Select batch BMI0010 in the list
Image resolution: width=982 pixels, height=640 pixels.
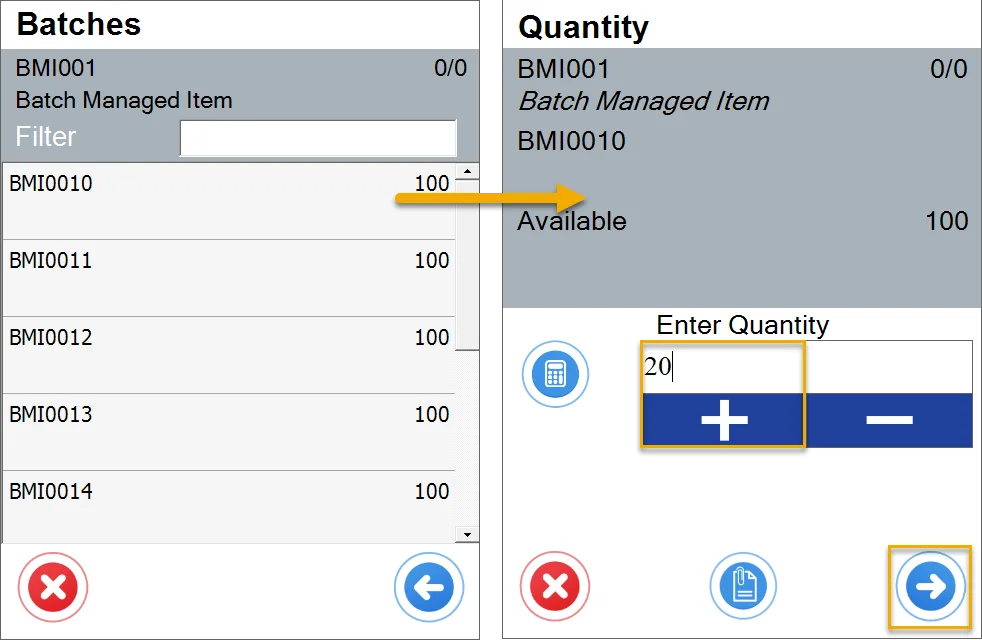[x=229, y=201]
